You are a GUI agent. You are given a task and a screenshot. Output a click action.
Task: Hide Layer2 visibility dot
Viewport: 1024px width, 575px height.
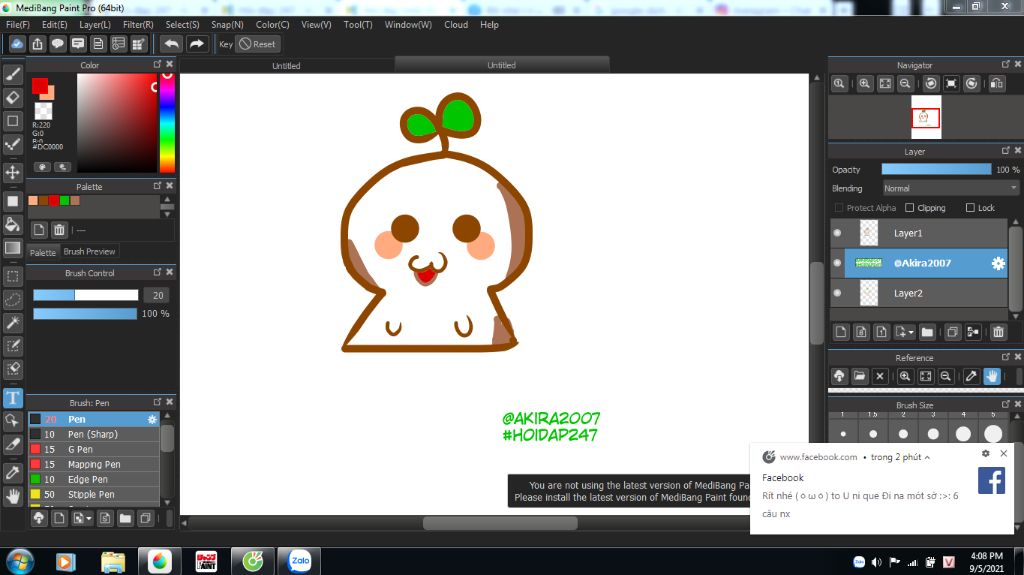click(x=838, y=293)
